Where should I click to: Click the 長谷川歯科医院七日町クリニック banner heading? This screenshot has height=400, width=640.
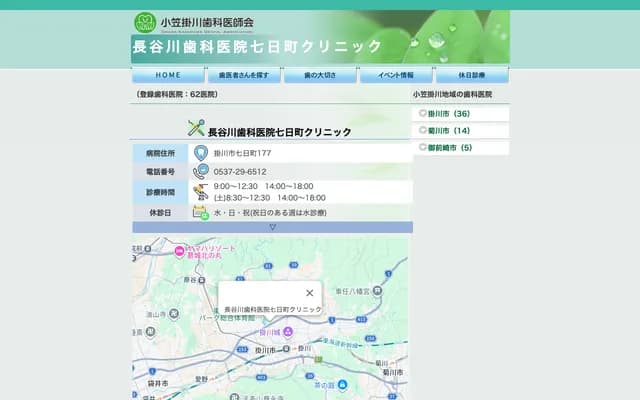point(257,47)
